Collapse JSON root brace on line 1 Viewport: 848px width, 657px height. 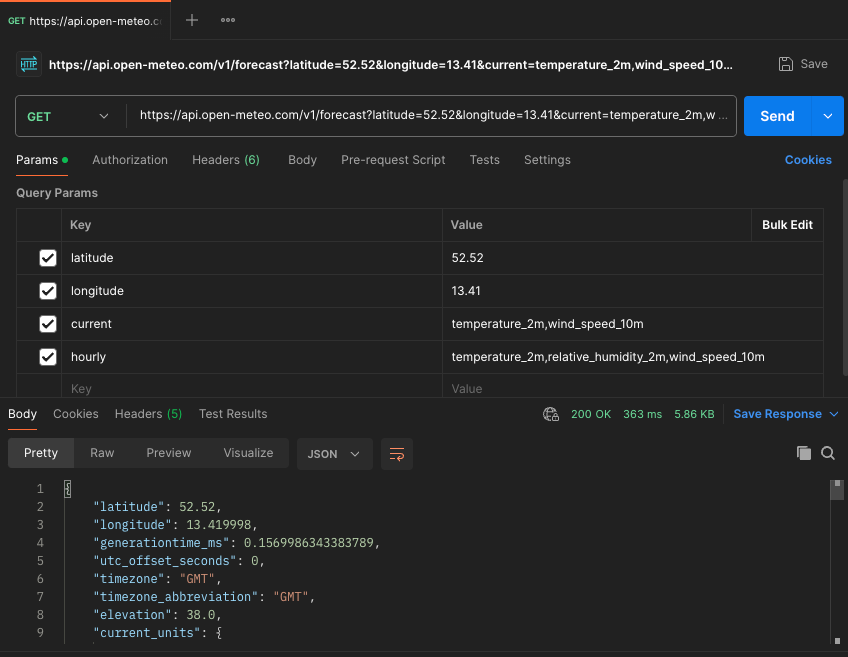click(68, 489)
